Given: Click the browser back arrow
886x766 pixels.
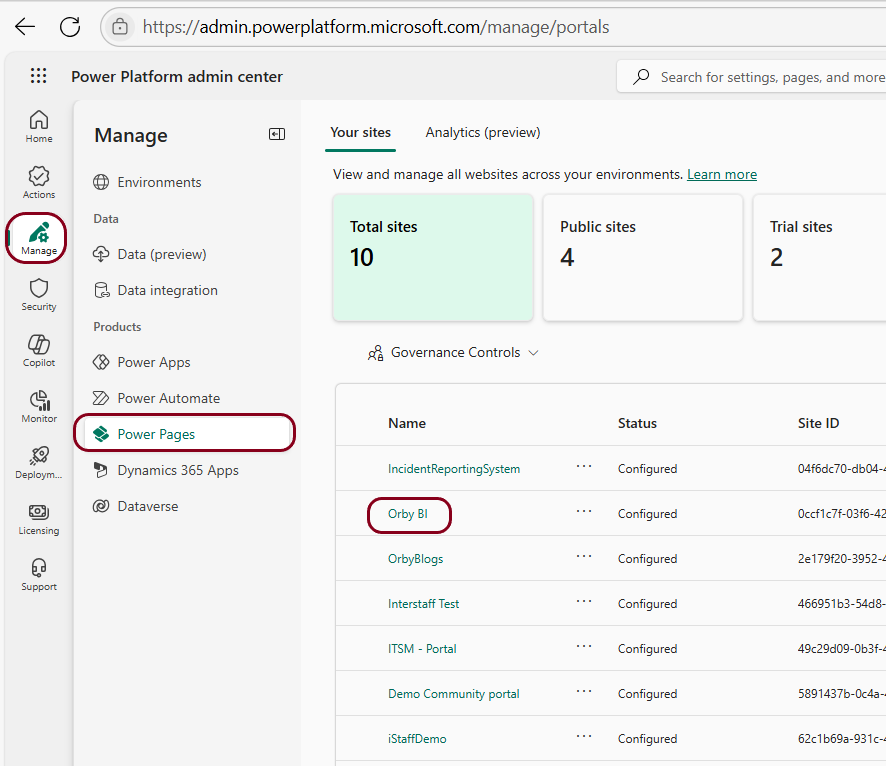Looking at the screenshot, I should 25,27.
